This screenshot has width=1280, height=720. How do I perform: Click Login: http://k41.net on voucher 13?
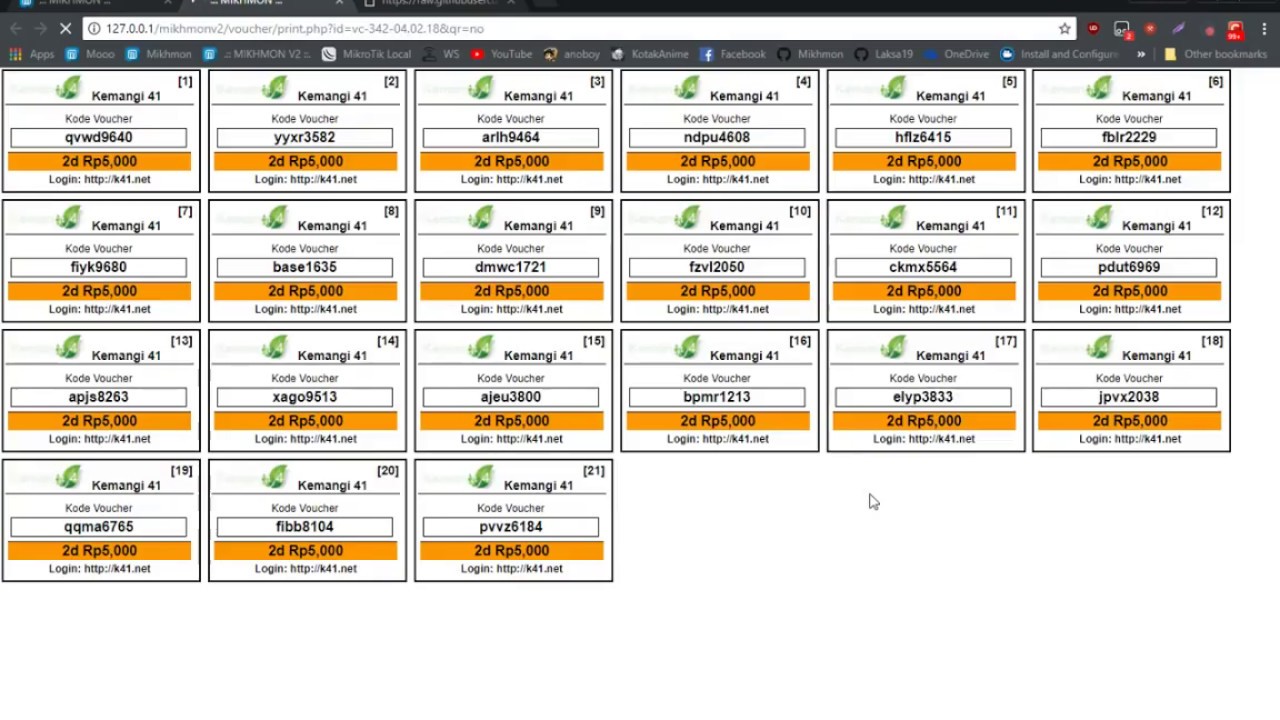click(x=99, y=439)
